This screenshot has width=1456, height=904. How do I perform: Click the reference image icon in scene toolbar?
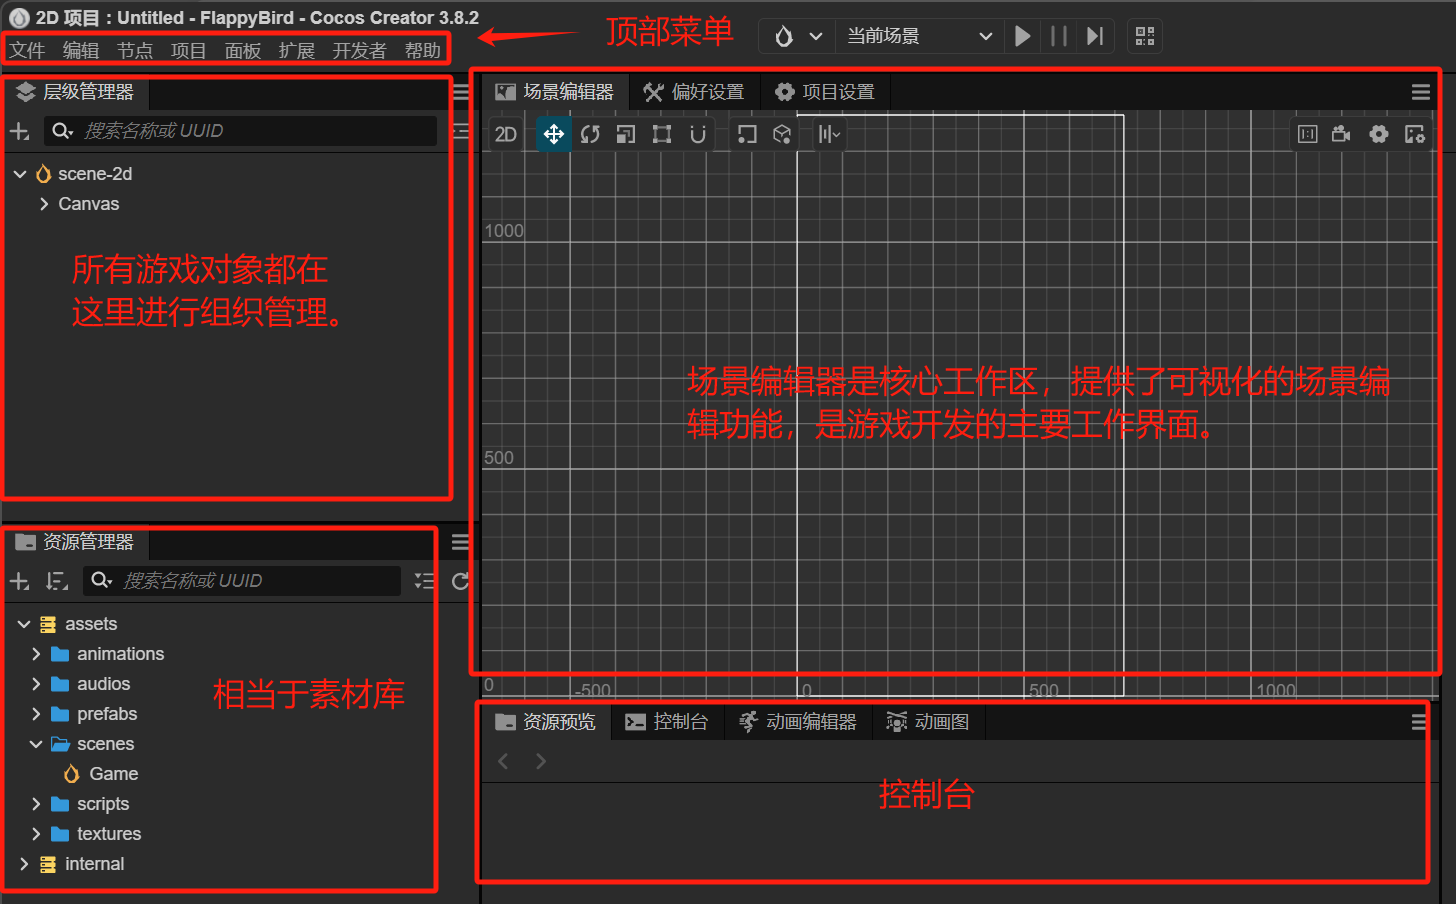pyautogui.click(x=1307, y=134)
